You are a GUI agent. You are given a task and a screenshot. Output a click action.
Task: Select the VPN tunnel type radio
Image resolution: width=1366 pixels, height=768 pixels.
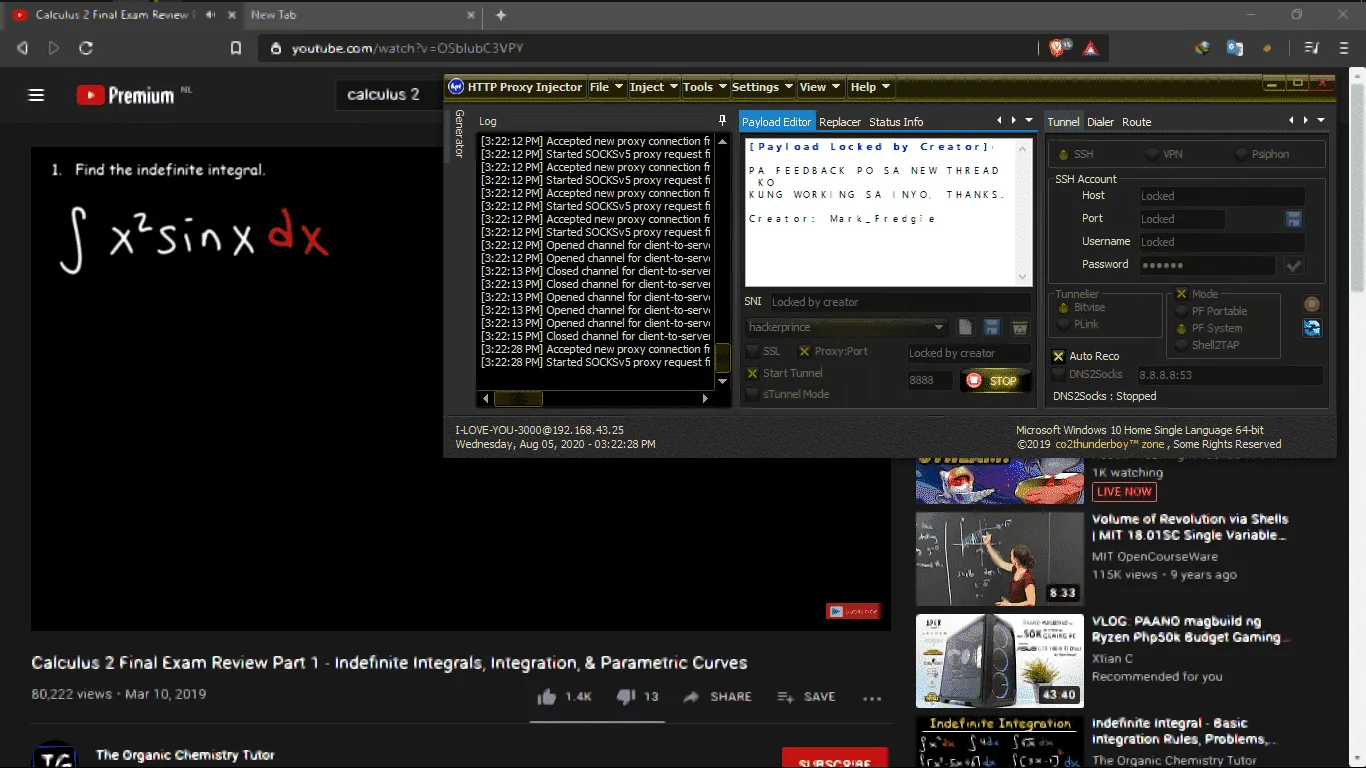point(1152,154)
